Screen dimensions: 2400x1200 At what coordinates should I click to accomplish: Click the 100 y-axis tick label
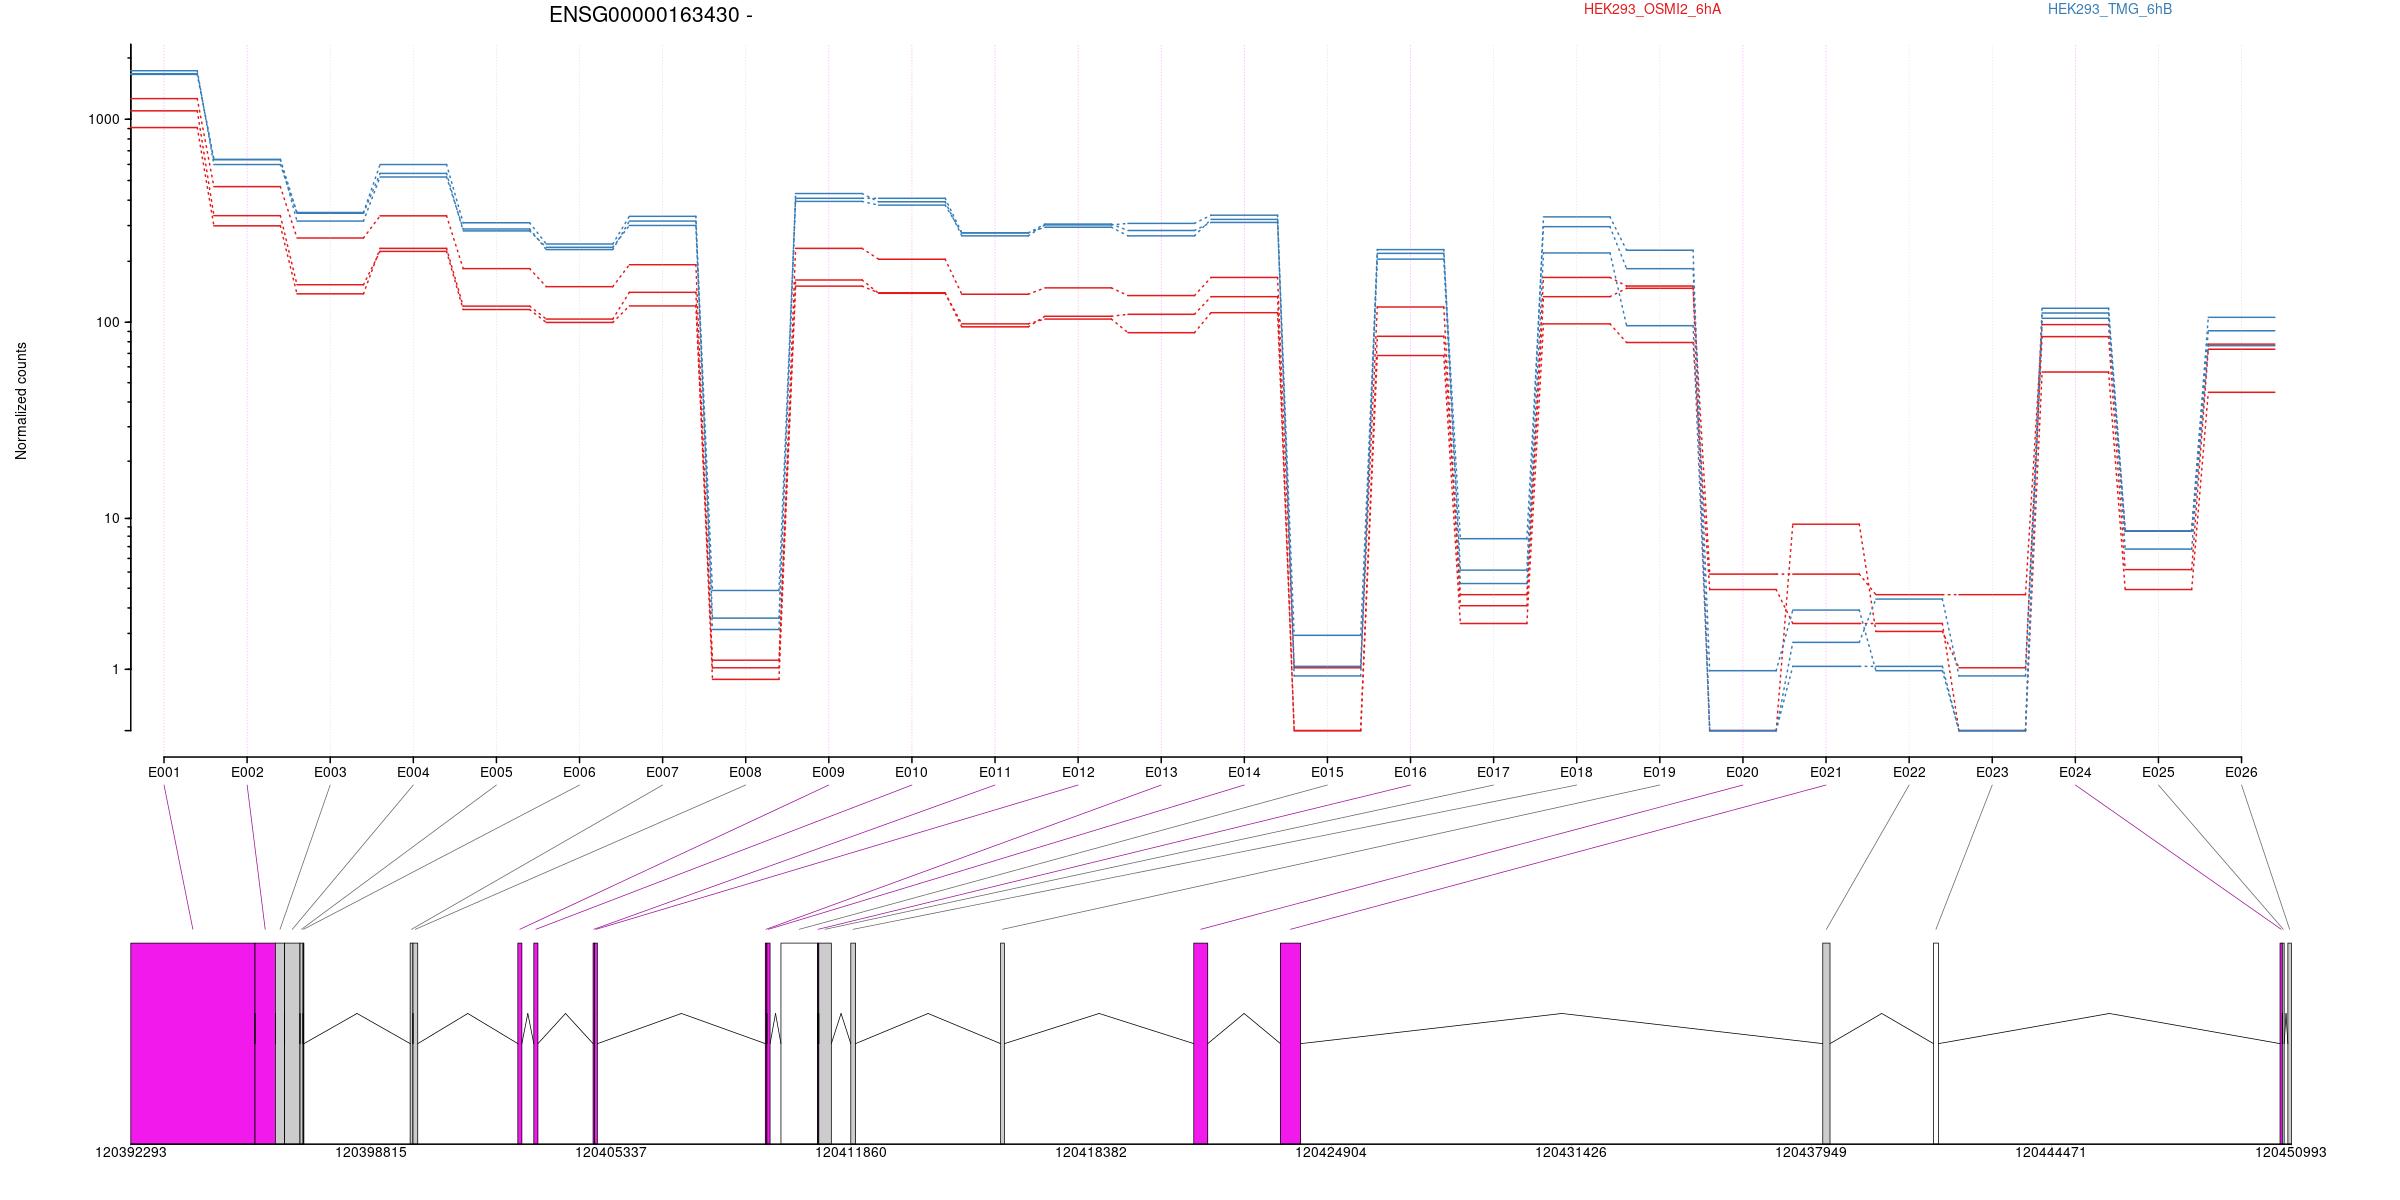point(108,322)
